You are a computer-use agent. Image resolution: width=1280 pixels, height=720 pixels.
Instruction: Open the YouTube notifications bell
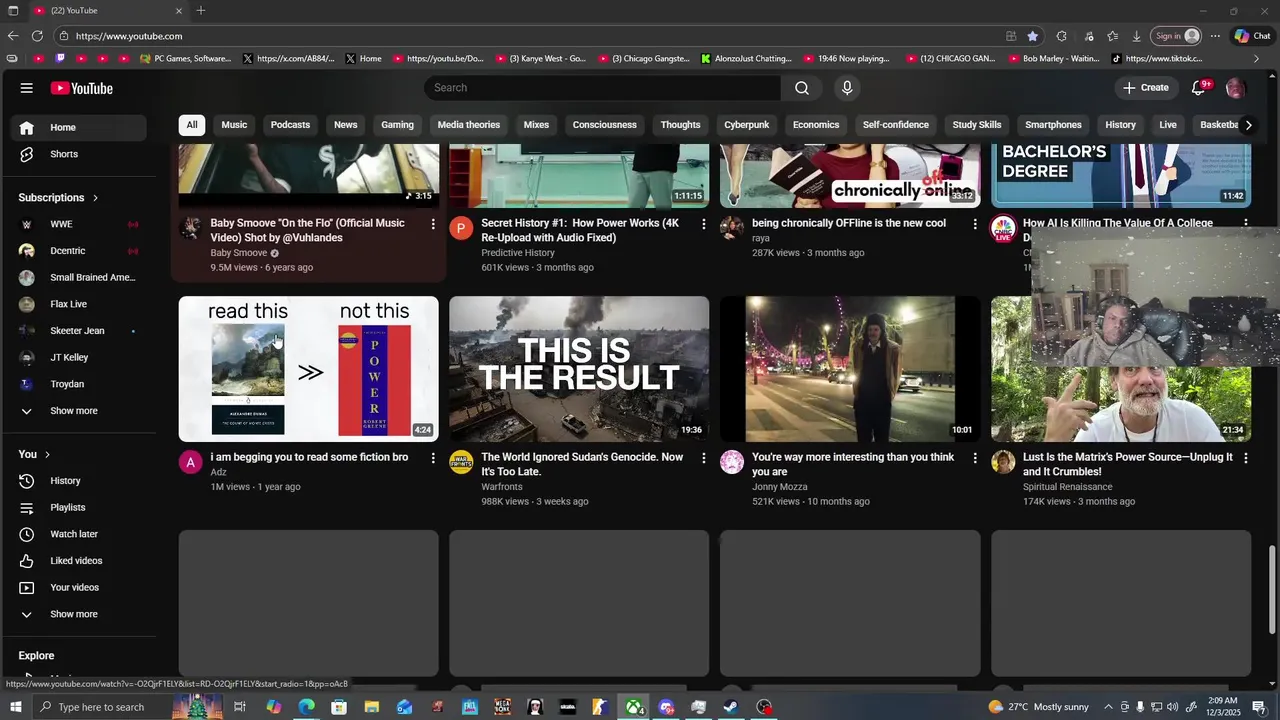pos(1198,88)
